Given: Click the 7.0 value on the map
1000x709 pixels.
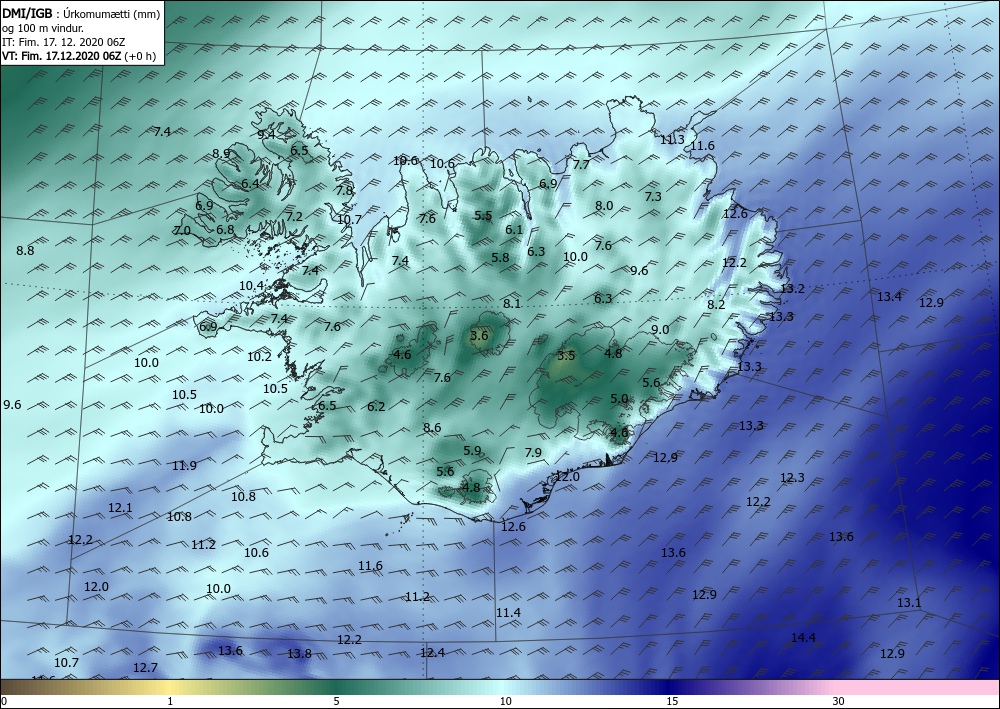Looking at the screenshot, I should 182,231.
